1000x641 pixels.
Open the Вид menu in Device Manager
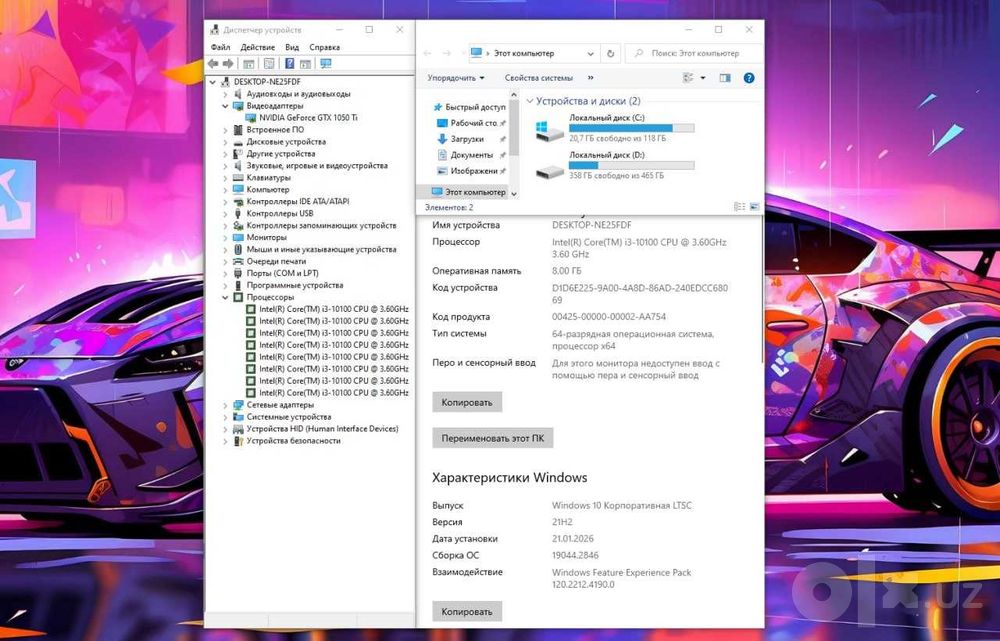tap(292, 47)
